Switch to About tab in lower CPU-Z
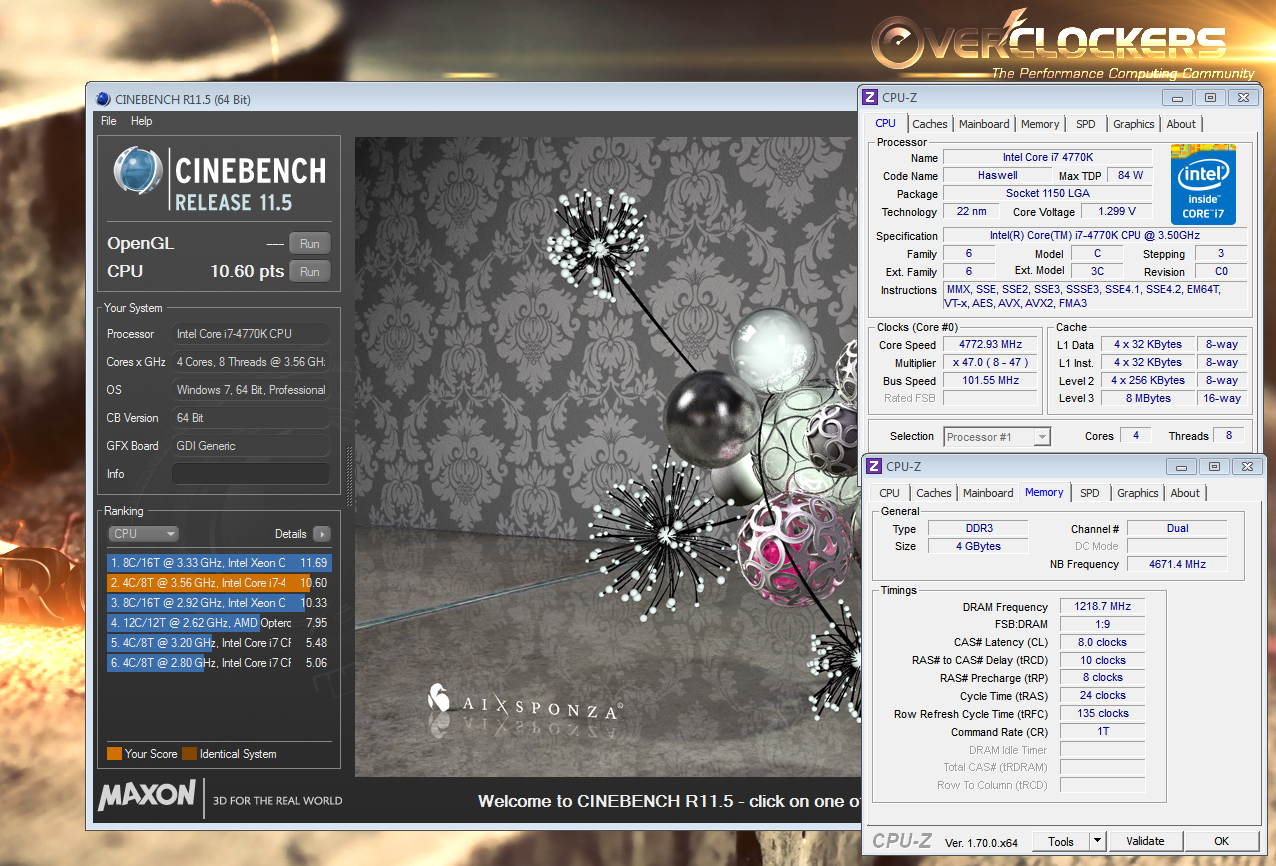Viewport: 1276px width, 866px height. (x=1185, y=493)
